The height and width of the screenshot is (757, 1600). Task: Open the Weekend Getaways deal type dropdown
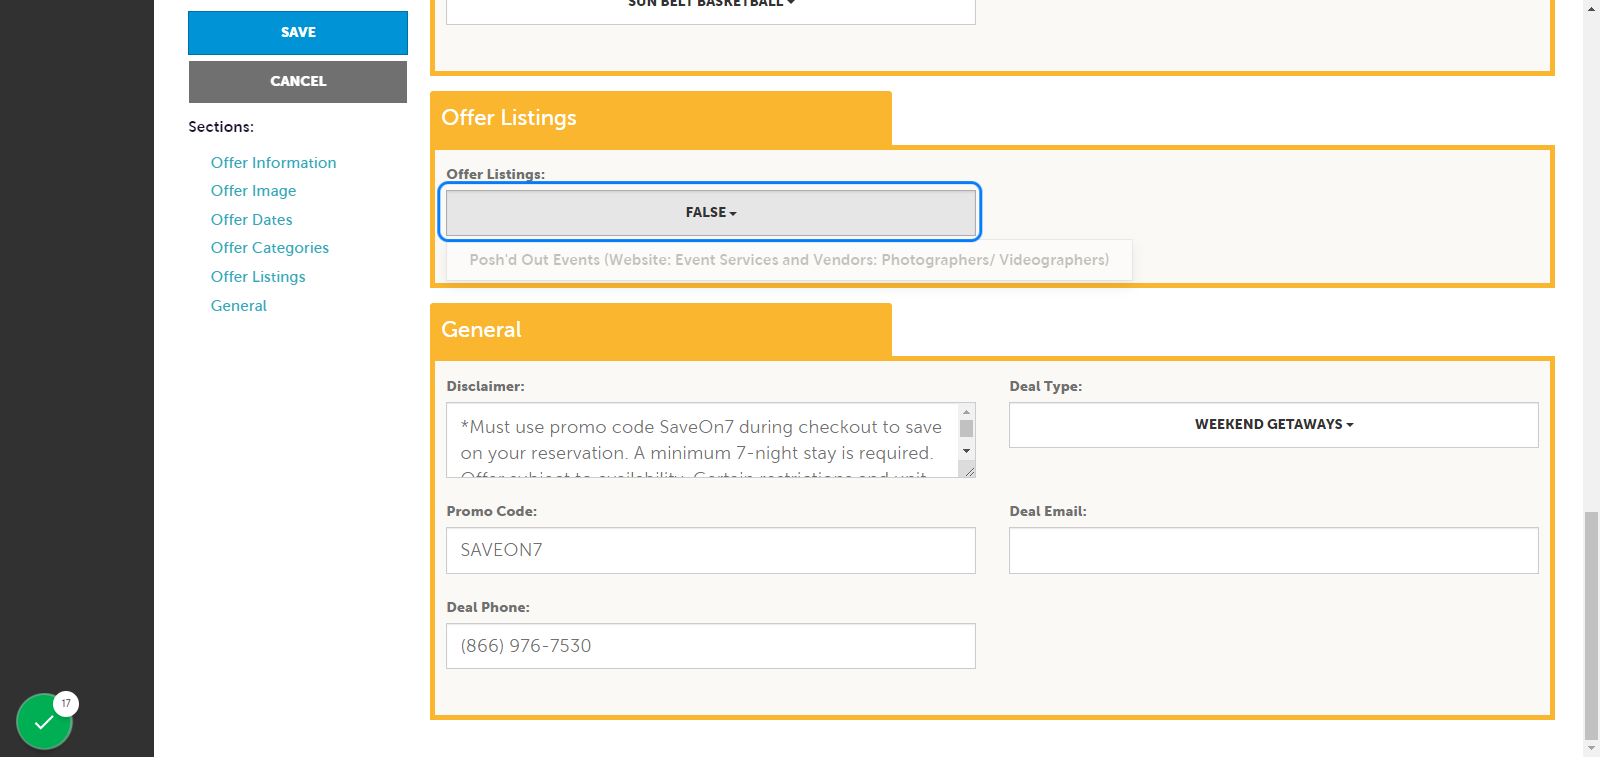click(x=1274, y=425)
